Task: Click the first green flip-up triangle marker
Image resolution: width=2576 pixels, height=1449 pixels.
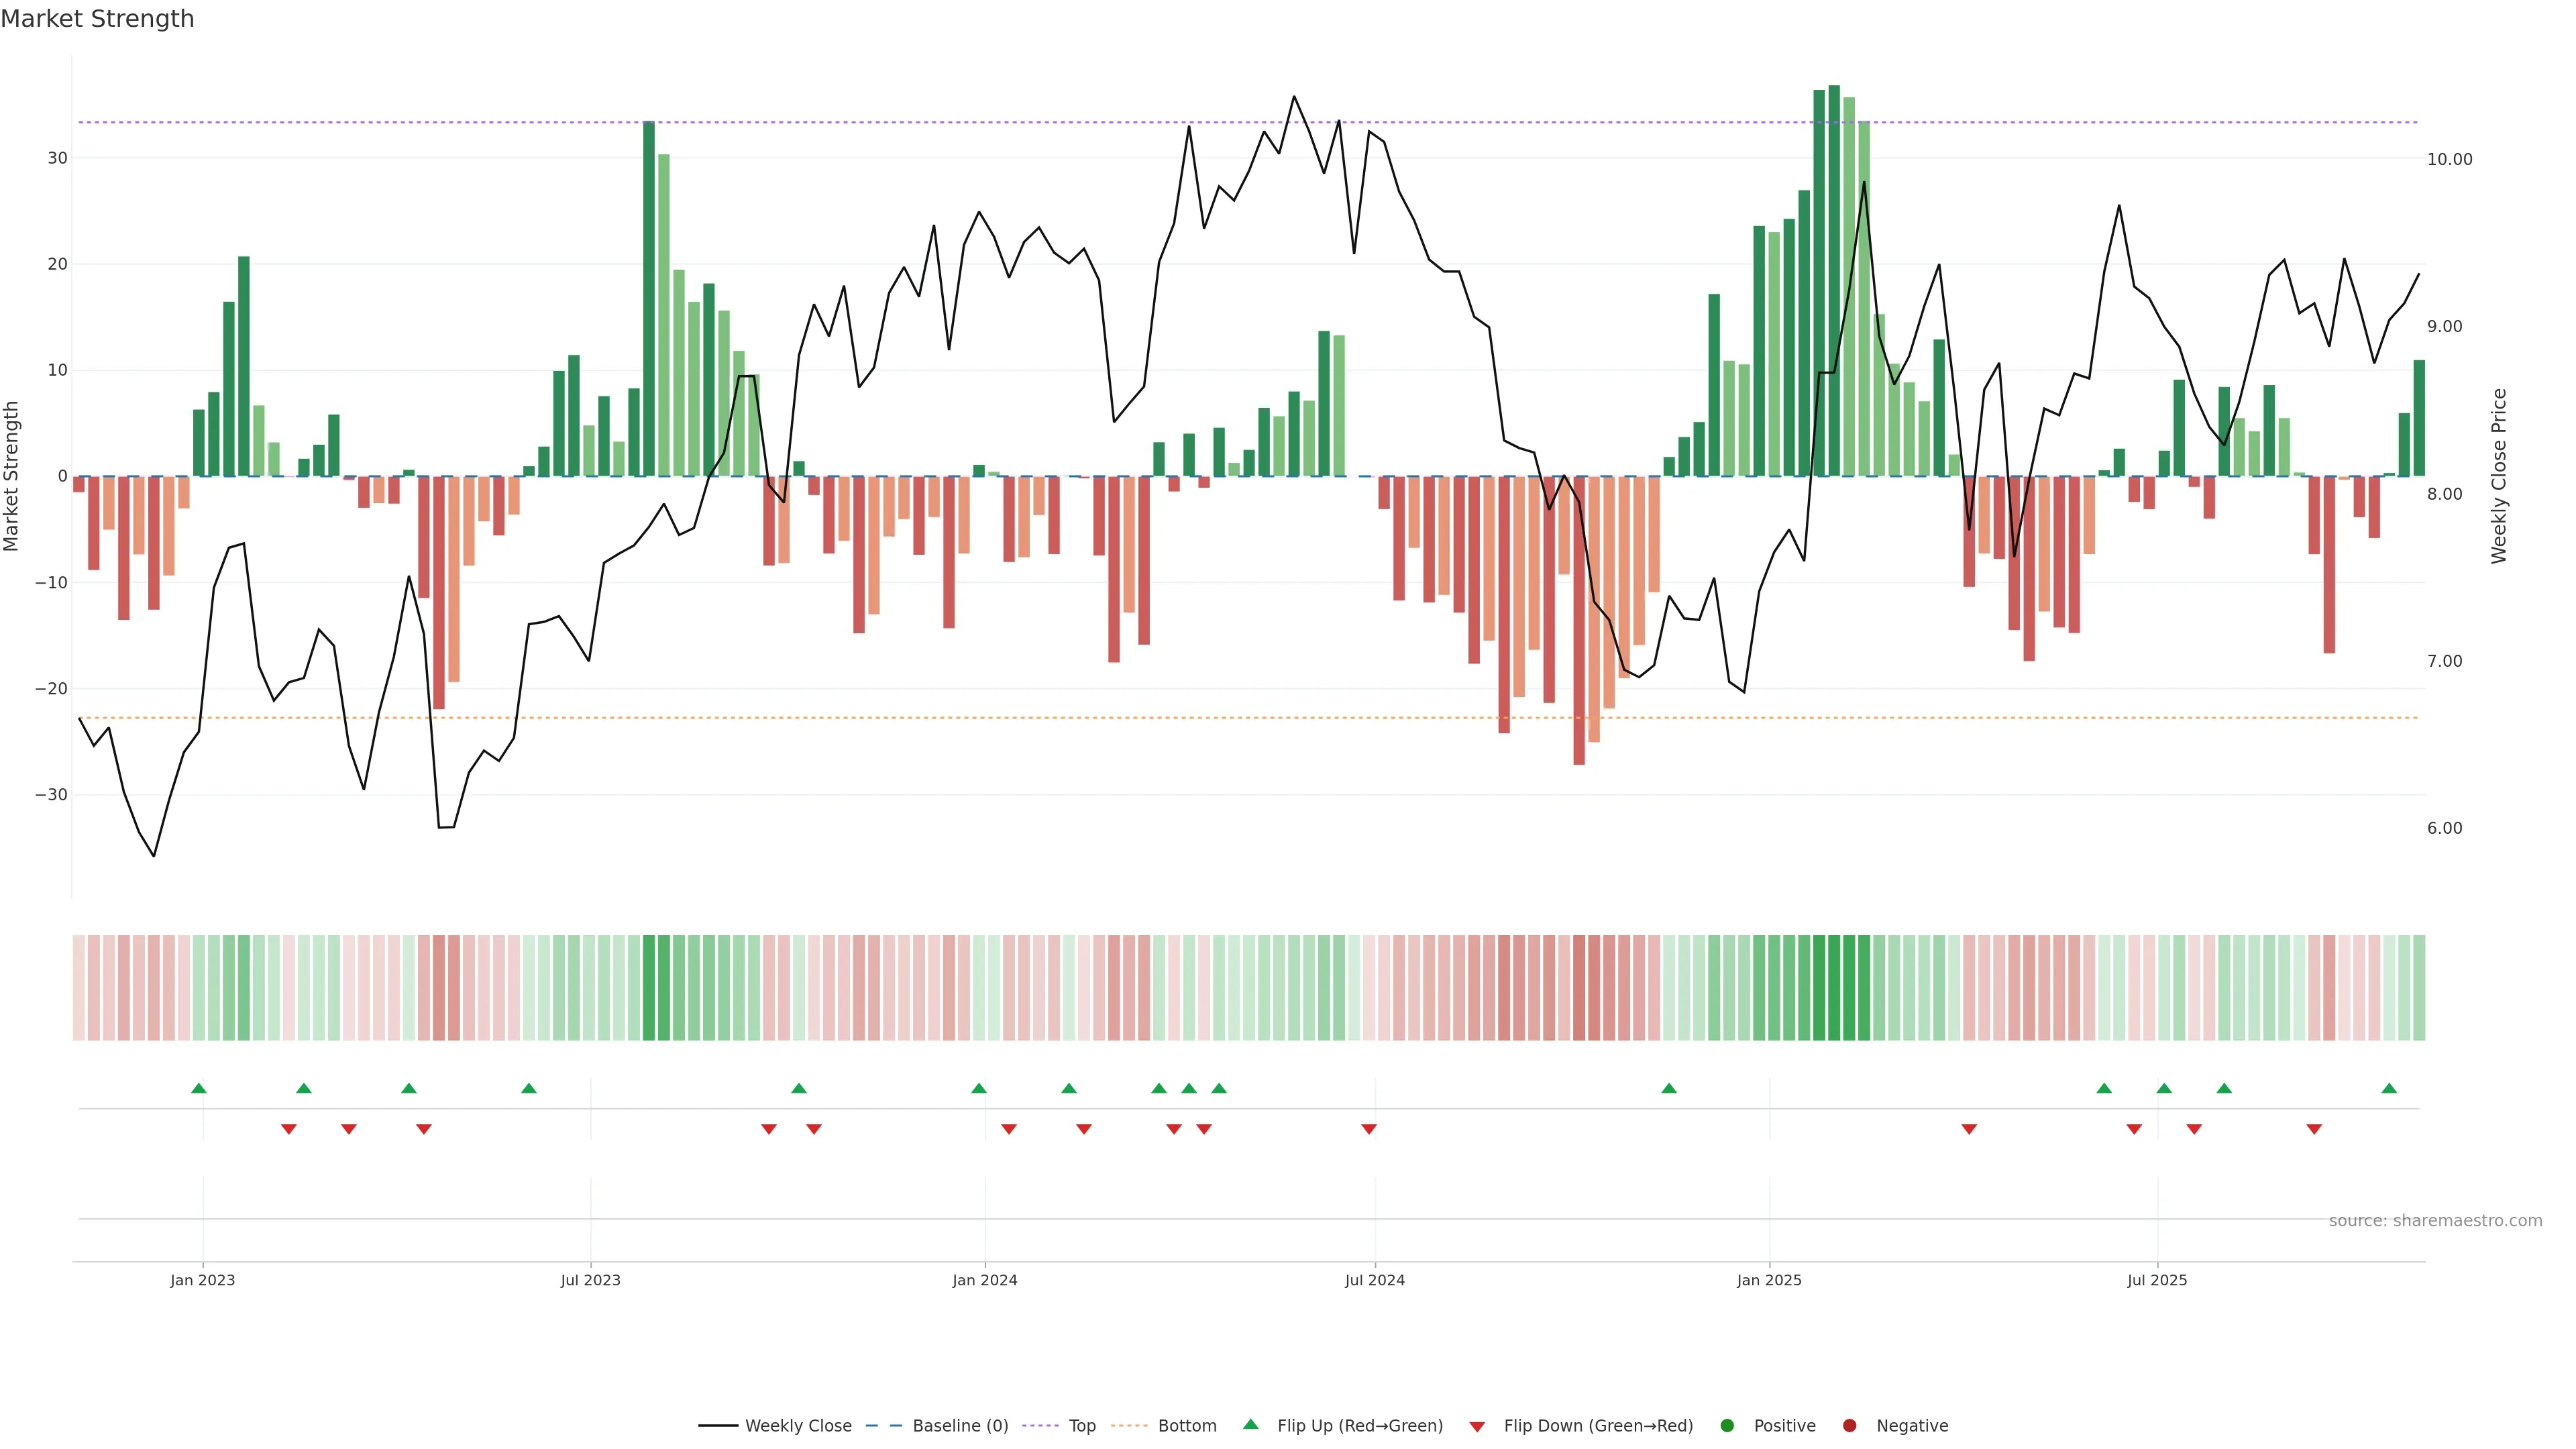Action: [x=199, y=1088]
